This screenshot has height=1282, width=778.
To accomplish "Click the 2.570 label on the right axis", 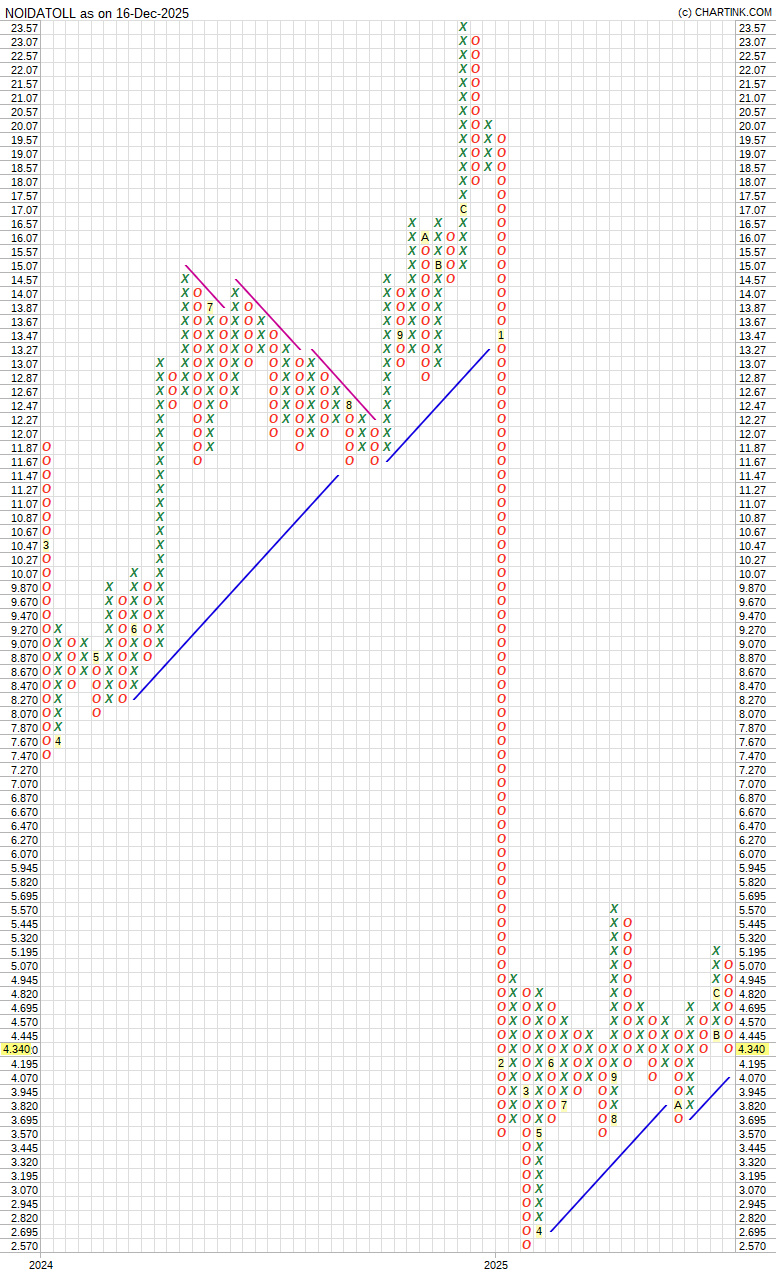I will pos(752,1246).
